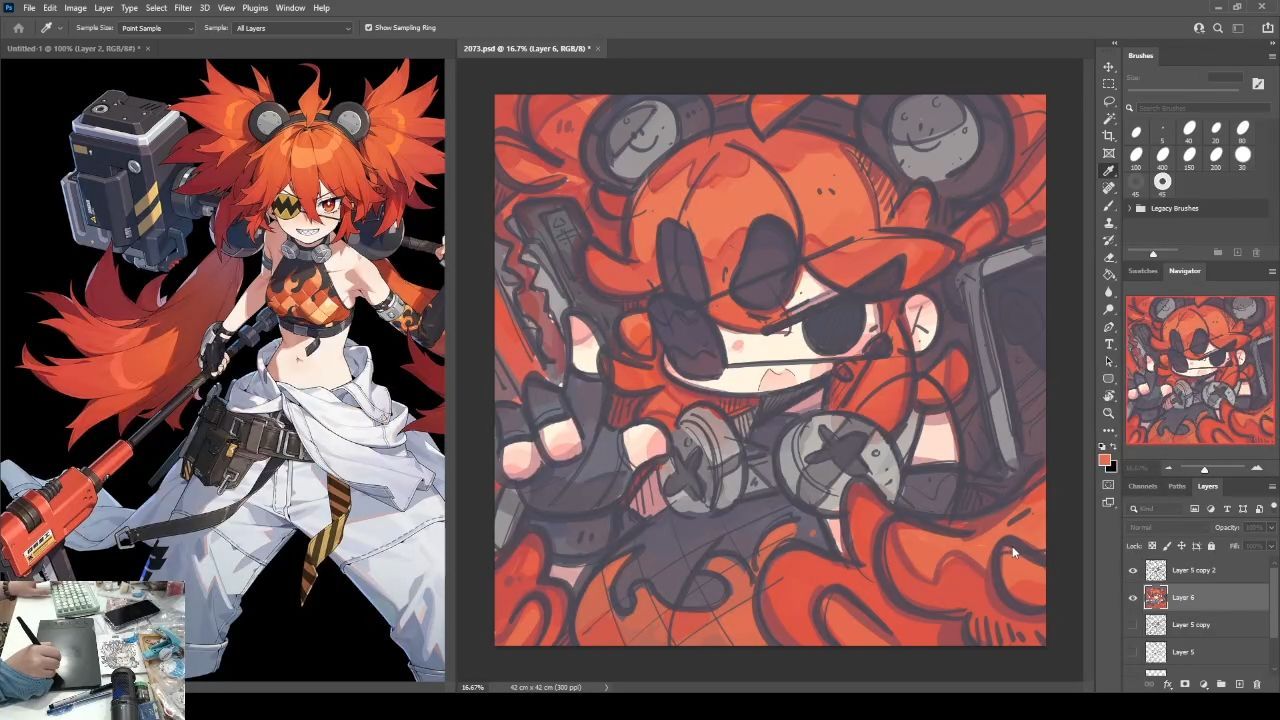Open the Layers panel menu

coord(1271,486)
